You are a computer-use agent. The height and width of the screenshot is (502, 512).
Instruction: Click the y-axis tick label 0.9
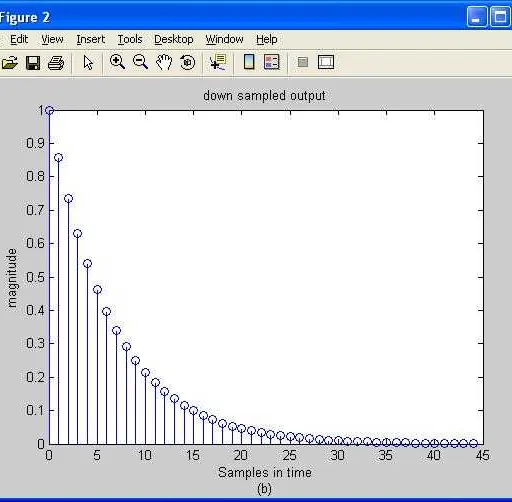(x=35, y=143)
